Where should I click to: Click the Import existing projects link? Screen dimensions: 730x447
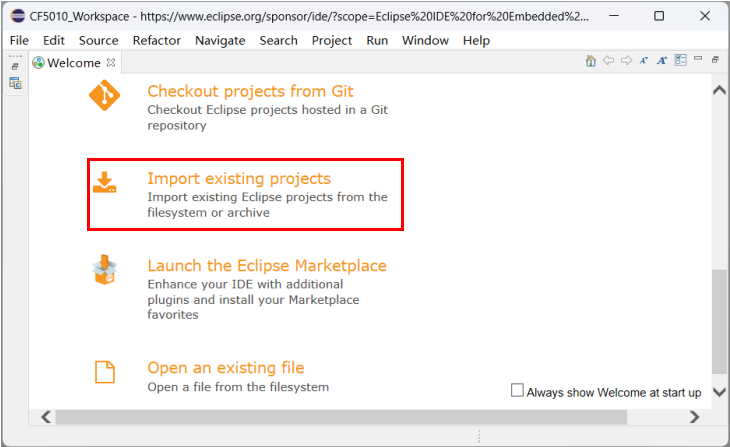(x=238, y=179)
